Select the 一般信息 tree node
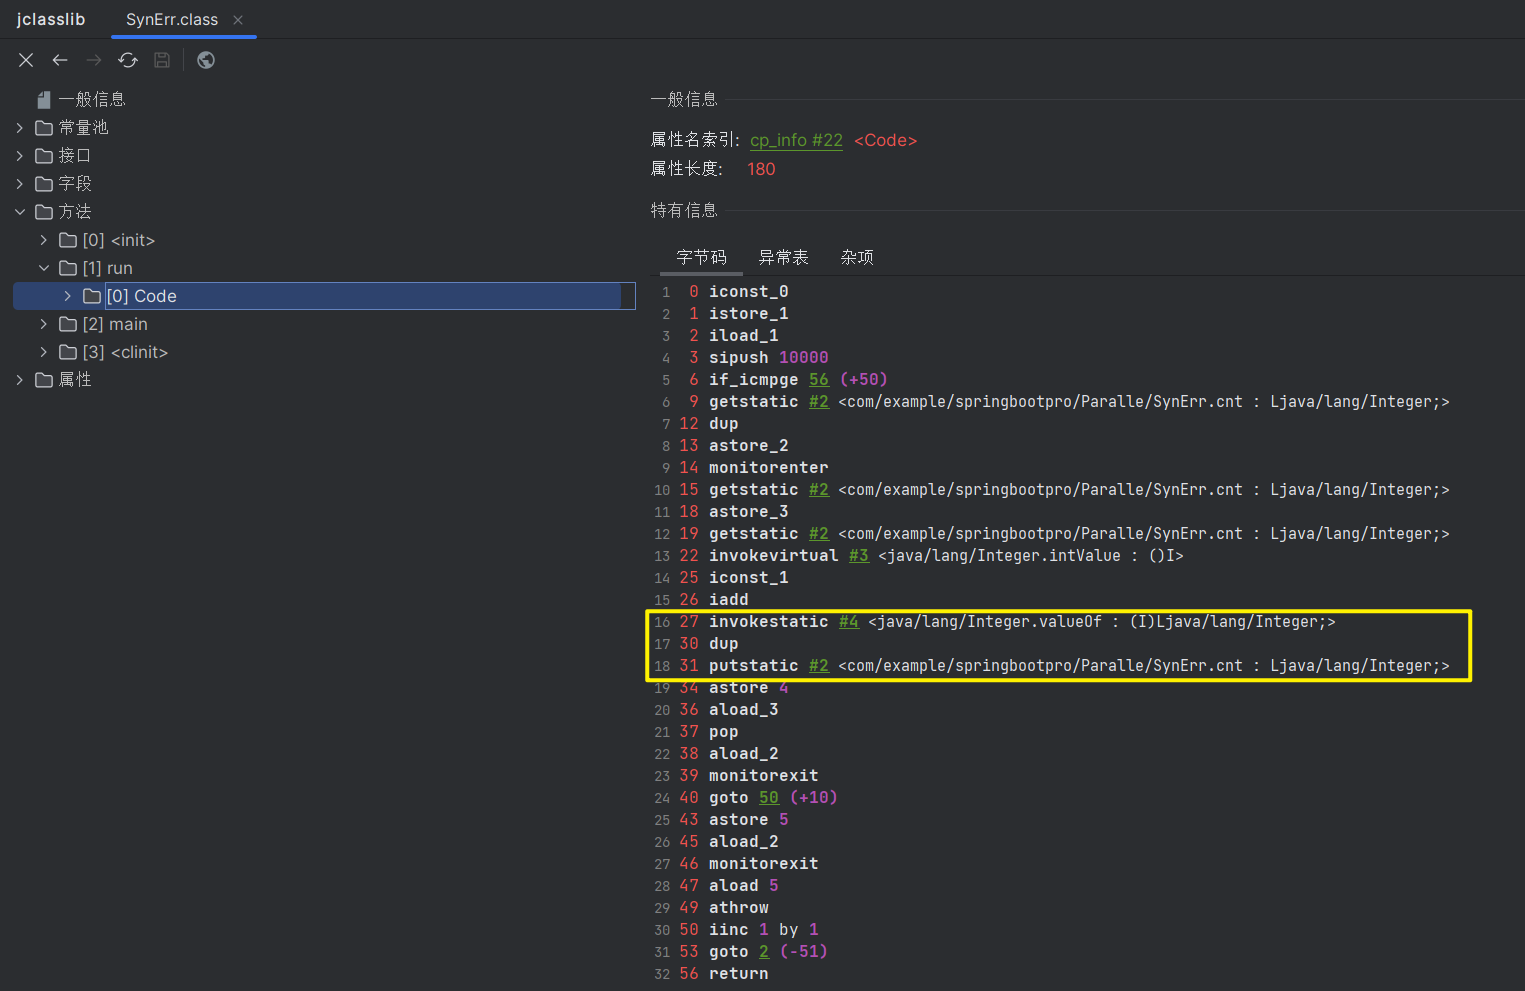Image resolution: width=1525 pixels, height=991 pixels. tap(92, 99)
